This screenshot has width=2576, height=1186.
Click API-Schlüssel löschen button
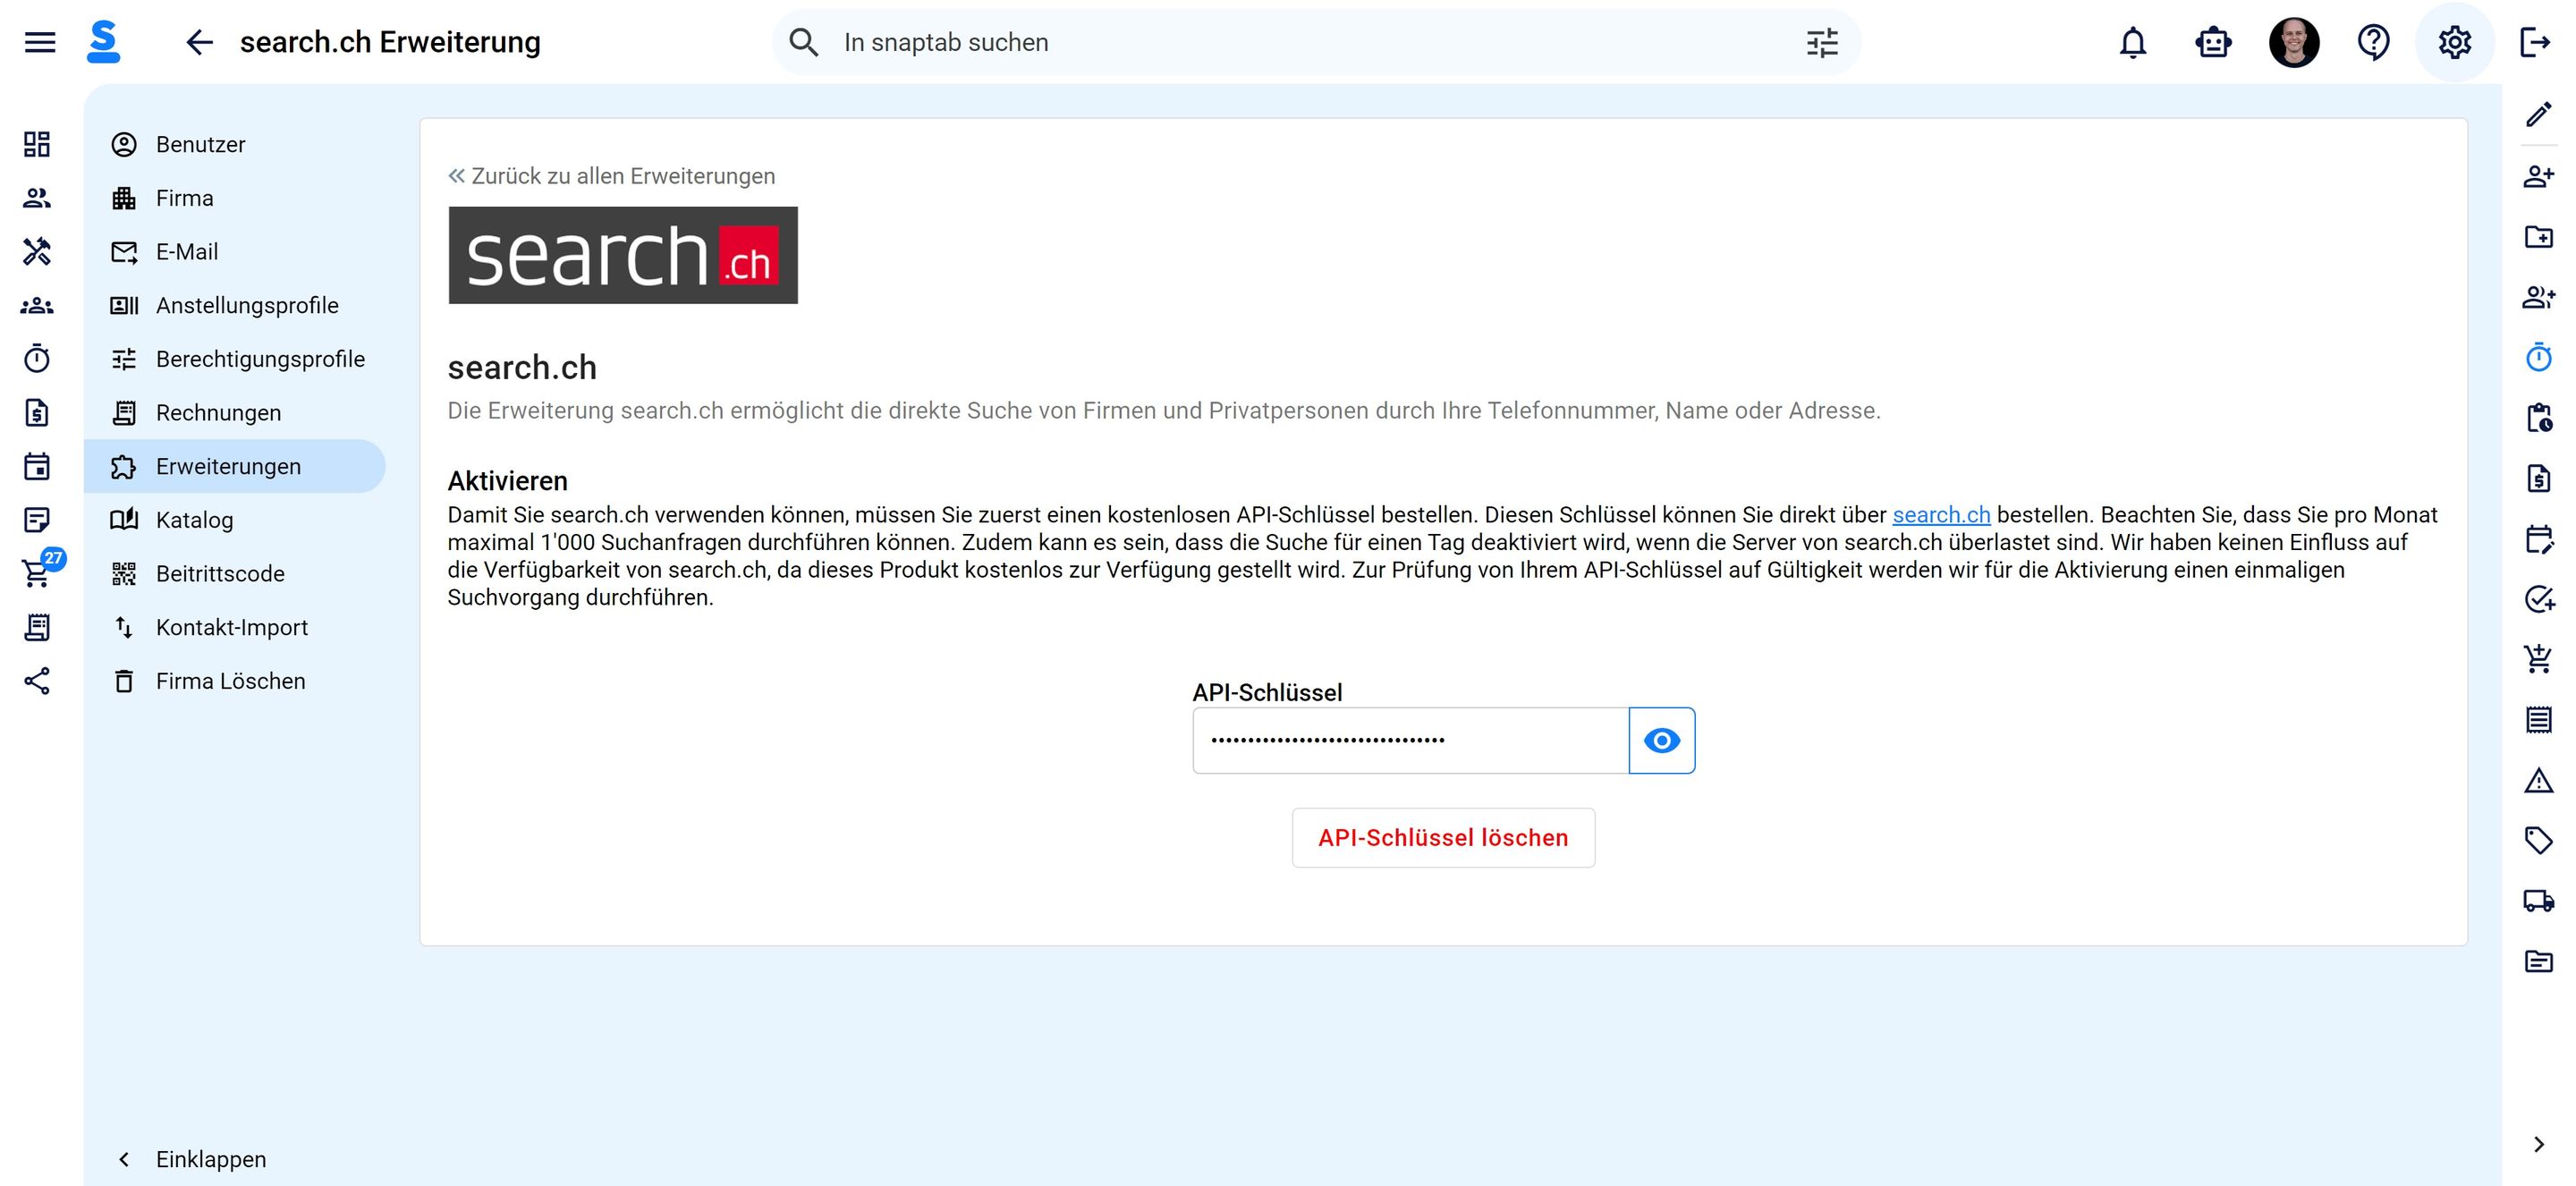point(1443,838)
